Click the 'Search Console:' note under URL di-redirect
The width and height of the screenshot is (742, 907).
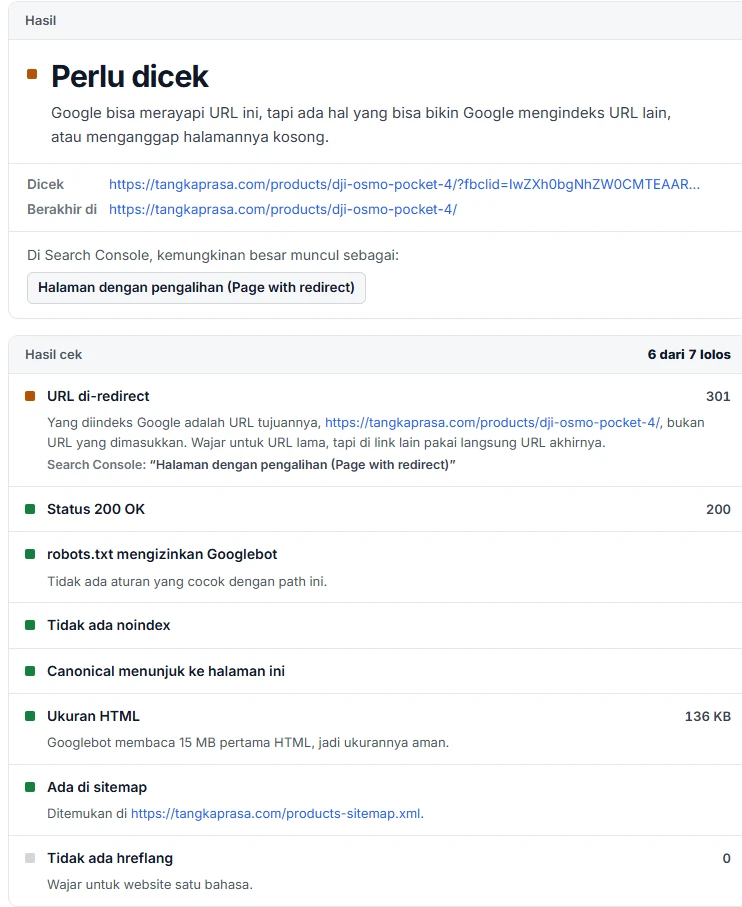(251, 464)
